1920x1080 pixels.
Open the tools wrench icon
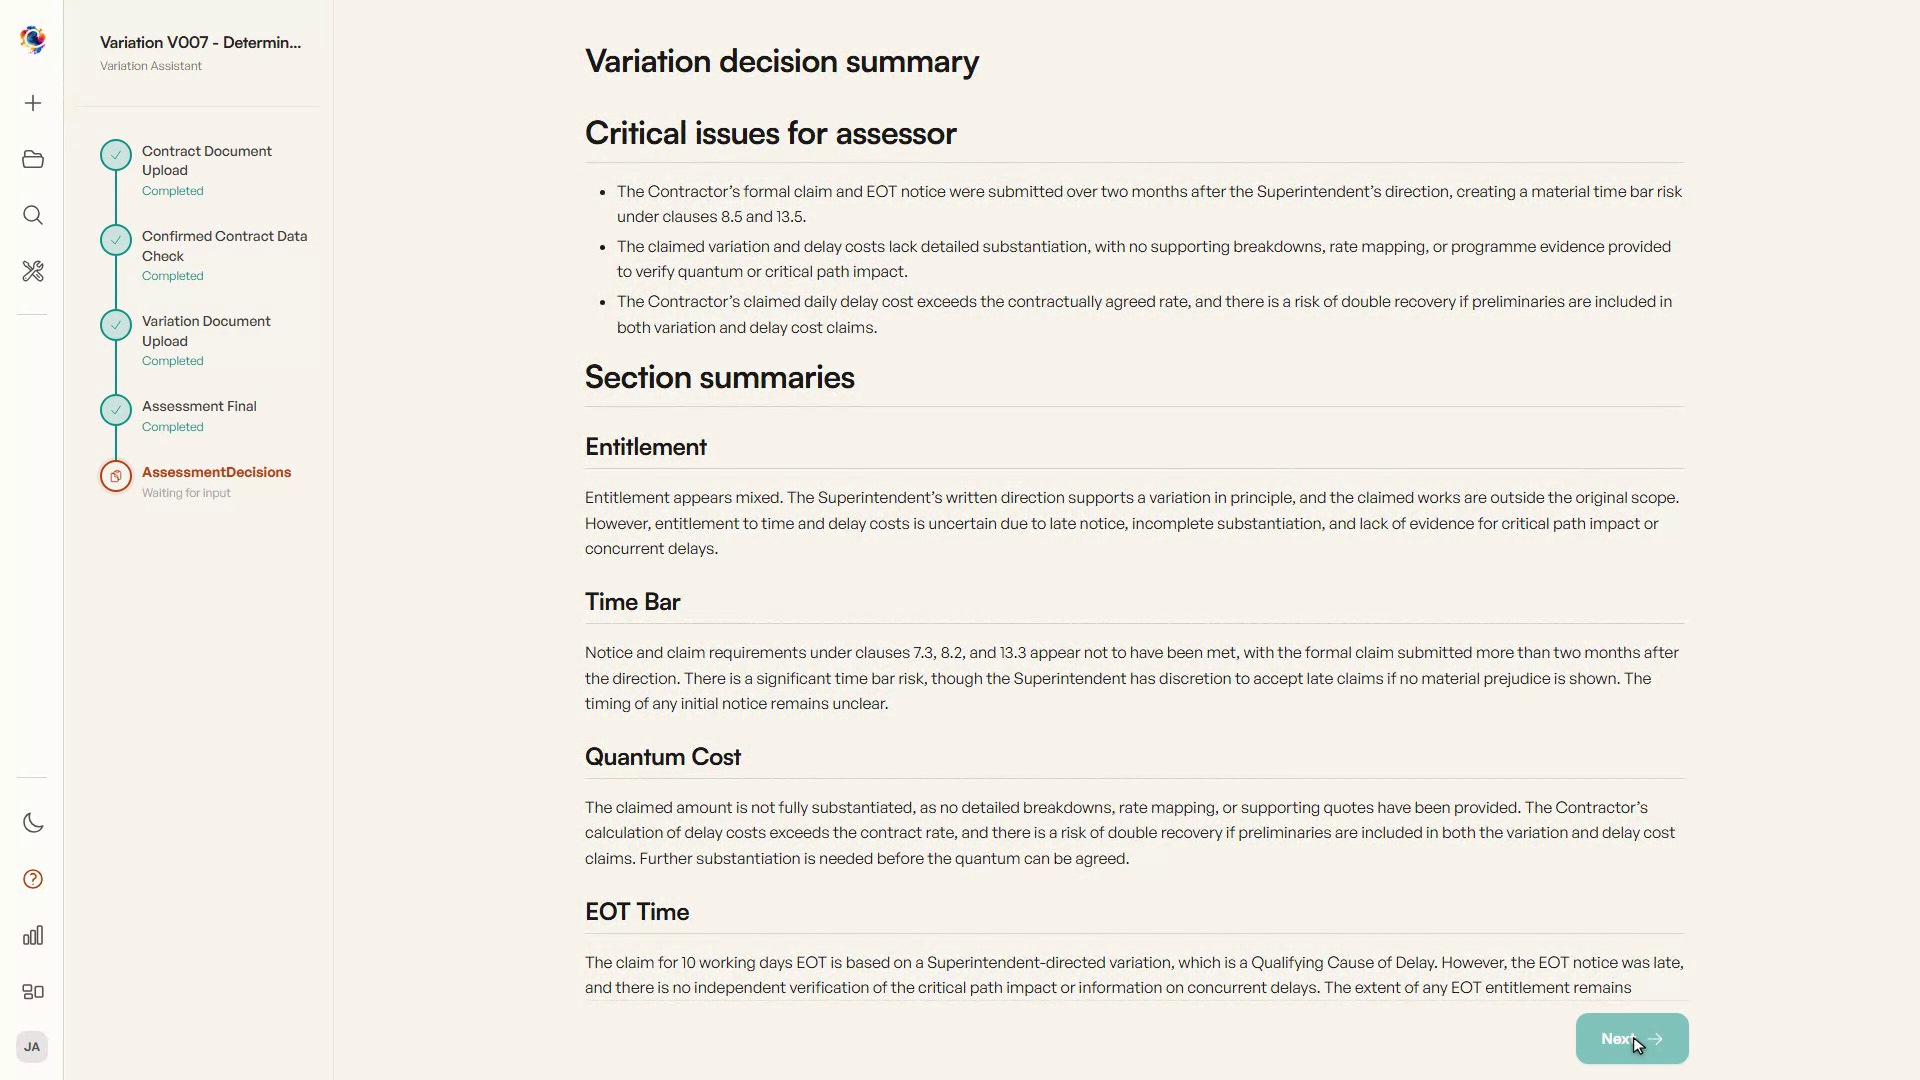click(33, 272)
